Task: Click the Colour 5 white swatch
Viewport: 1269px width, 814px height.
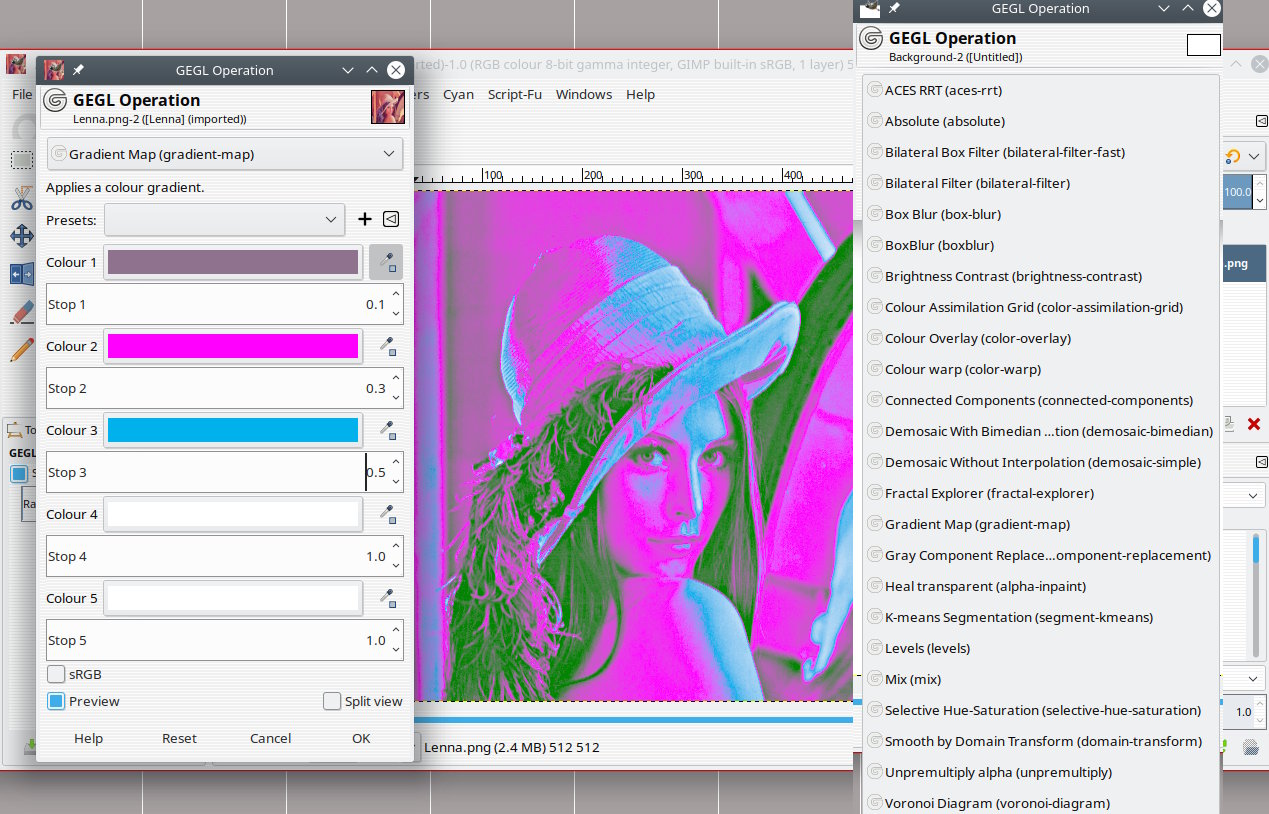Action: [x=233, y=598]
